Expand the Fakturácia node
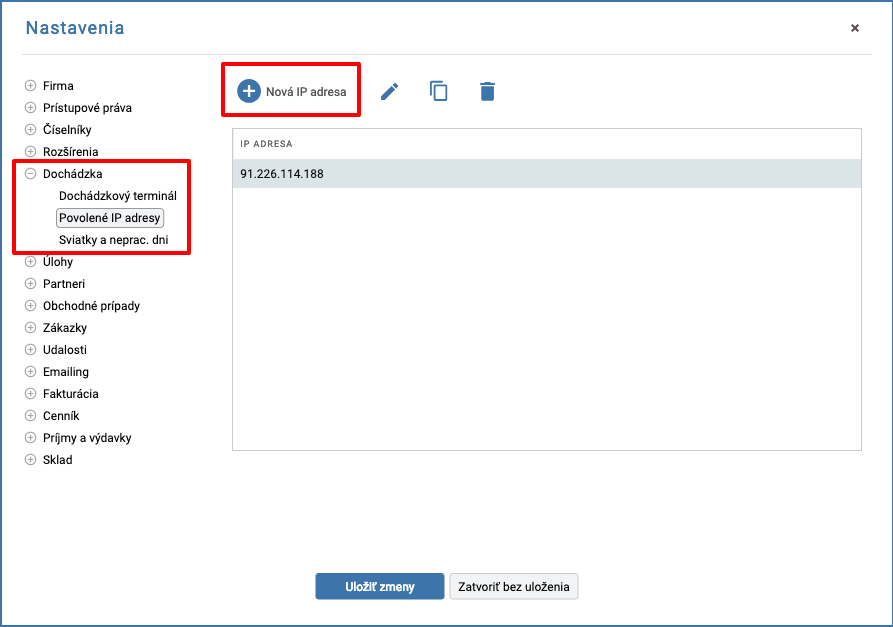The height and width of the screenshot is (627, 893). click(31, 394)
